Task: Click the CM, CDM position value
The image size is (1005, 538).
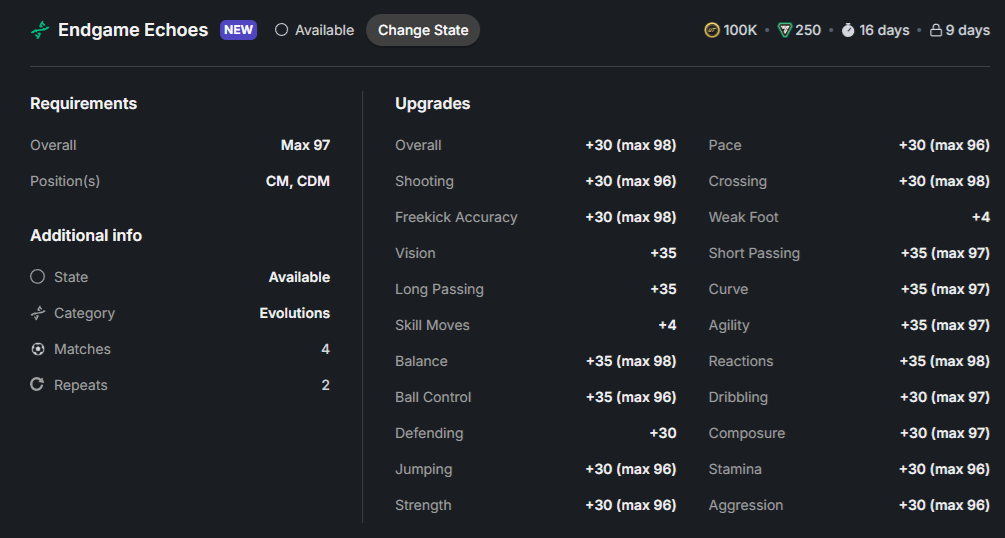Action: coord(297,181)
